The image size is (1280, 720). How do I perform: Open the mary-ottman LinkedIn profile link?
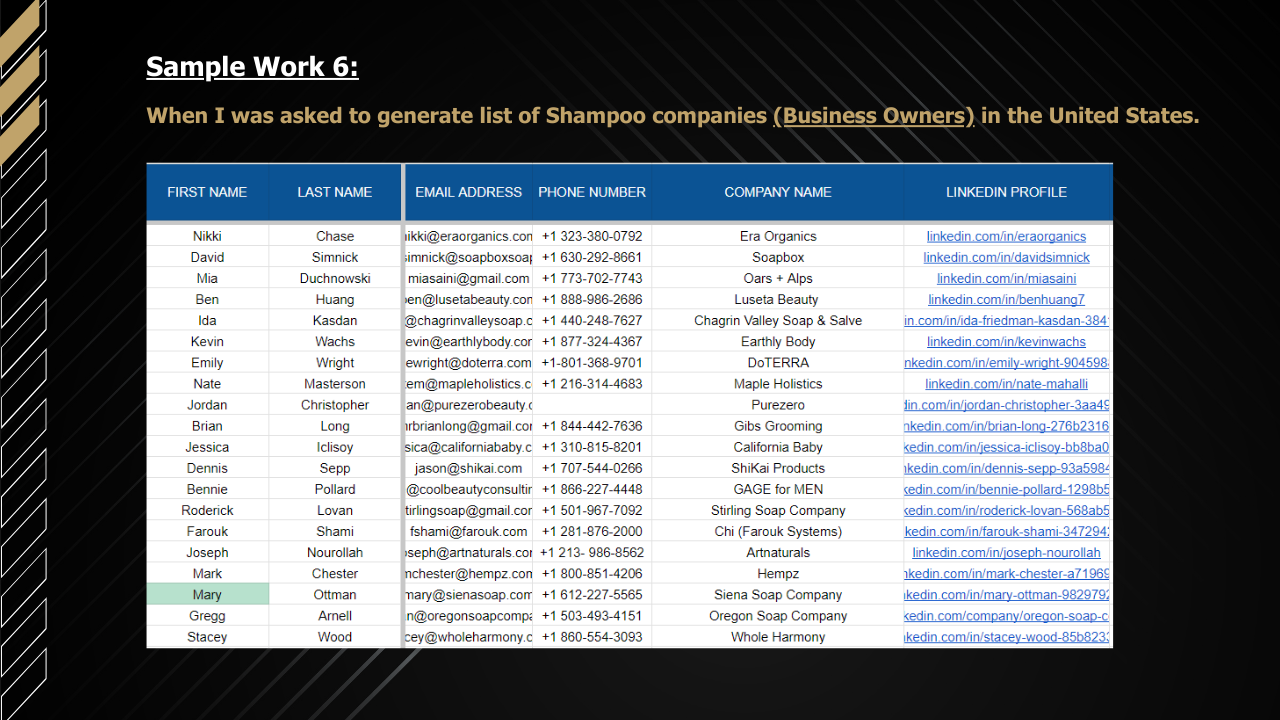[1007, 595]
